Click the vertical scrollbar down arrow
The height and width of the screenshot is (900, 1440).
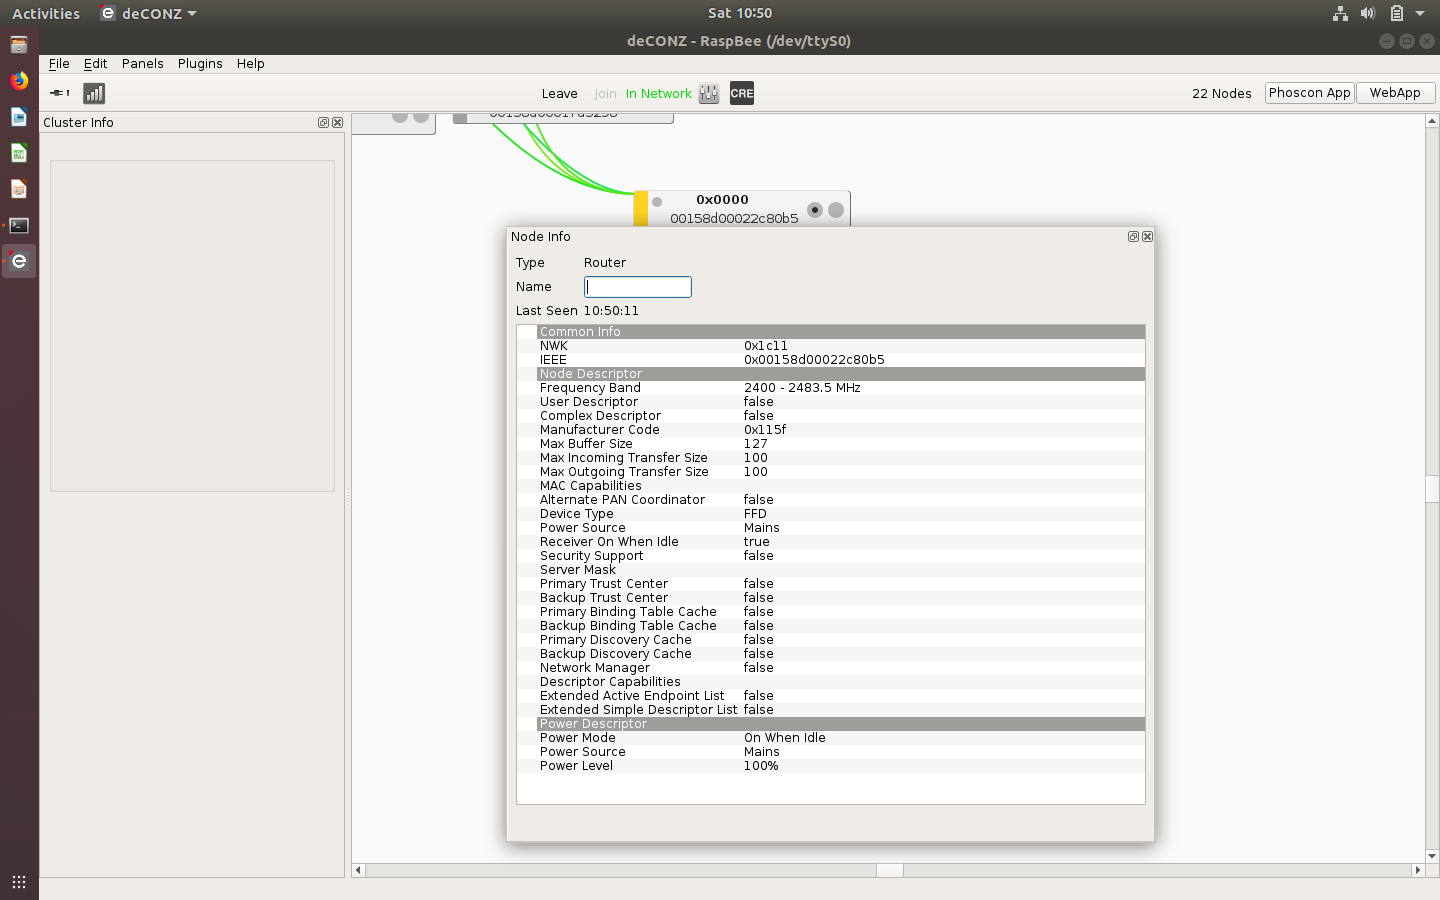point(1432,856)
